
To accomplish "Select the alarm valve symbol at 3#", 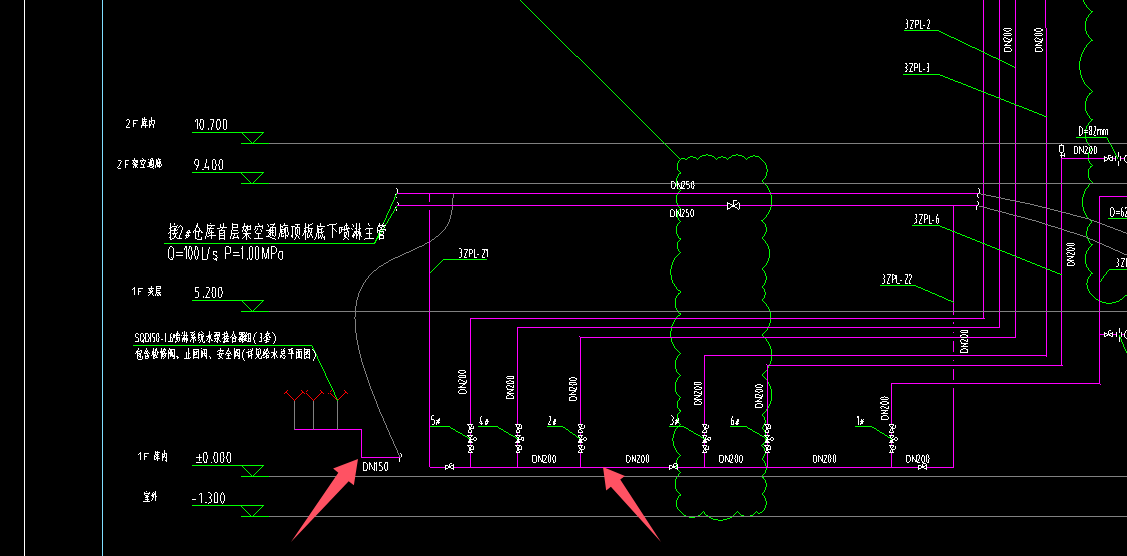I will [704, 438].
